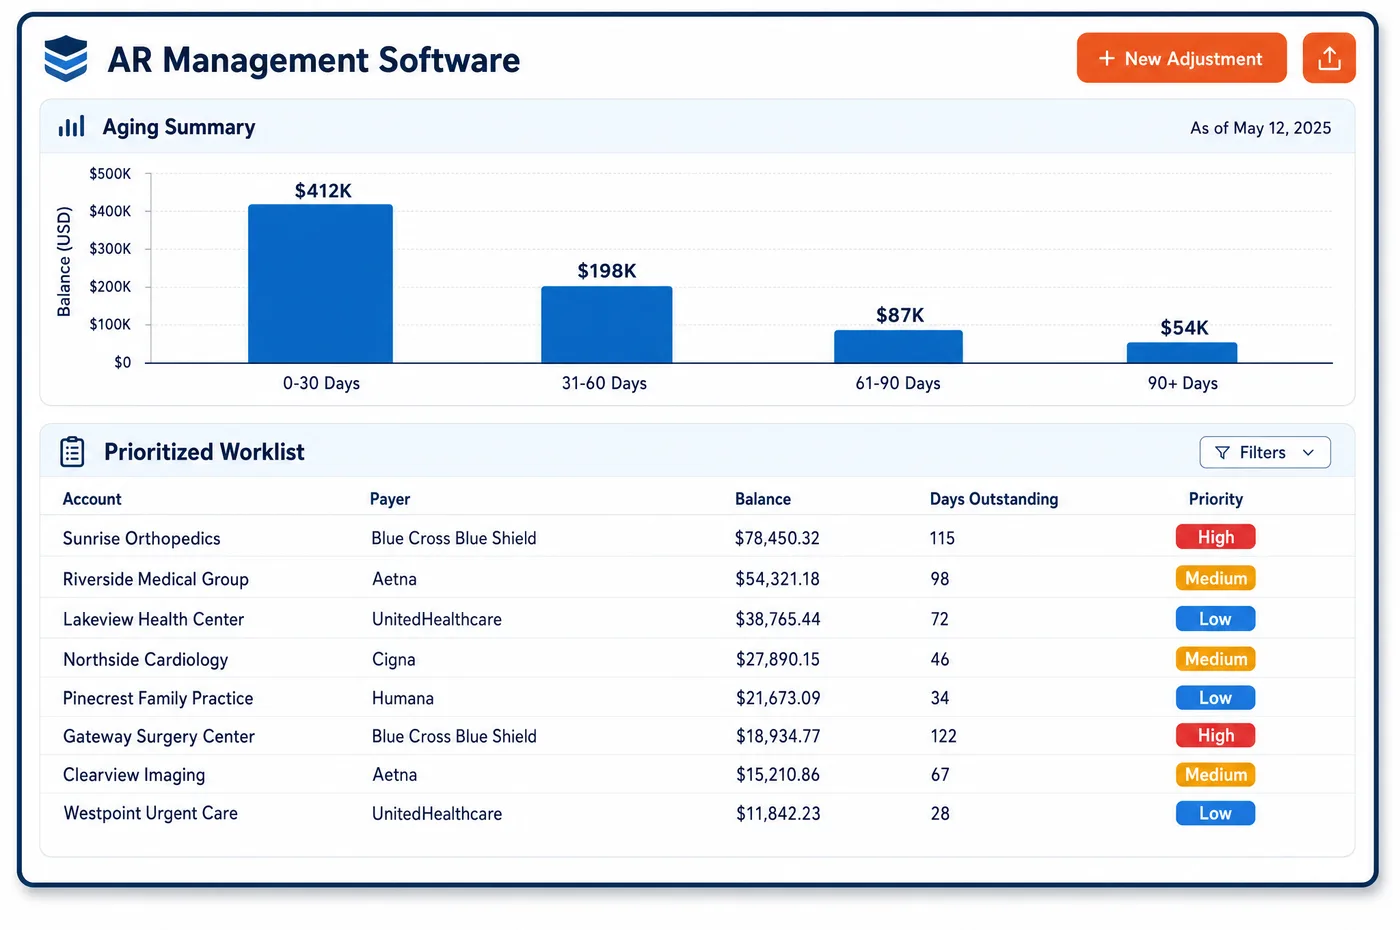Image resolution: width=1400 pixels, height=930 pixels.
Task: Click Low priority badge for Westpoint Urgent Care
Action: pos(1216,813)
